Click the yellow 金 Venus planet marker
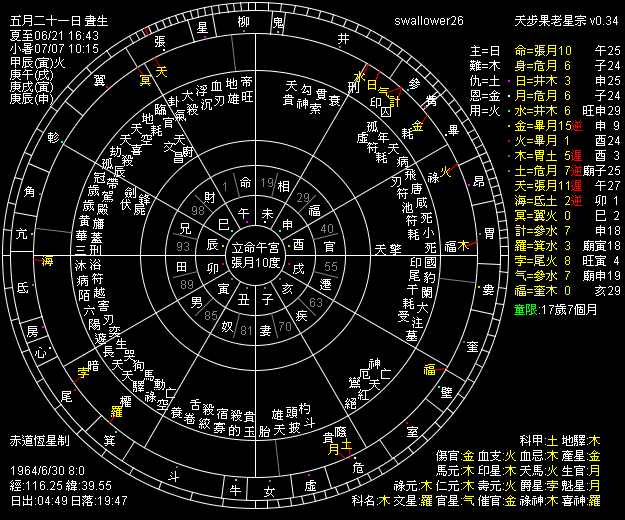The width and height of the screenshot is (625, 520). tap(418, 127)
